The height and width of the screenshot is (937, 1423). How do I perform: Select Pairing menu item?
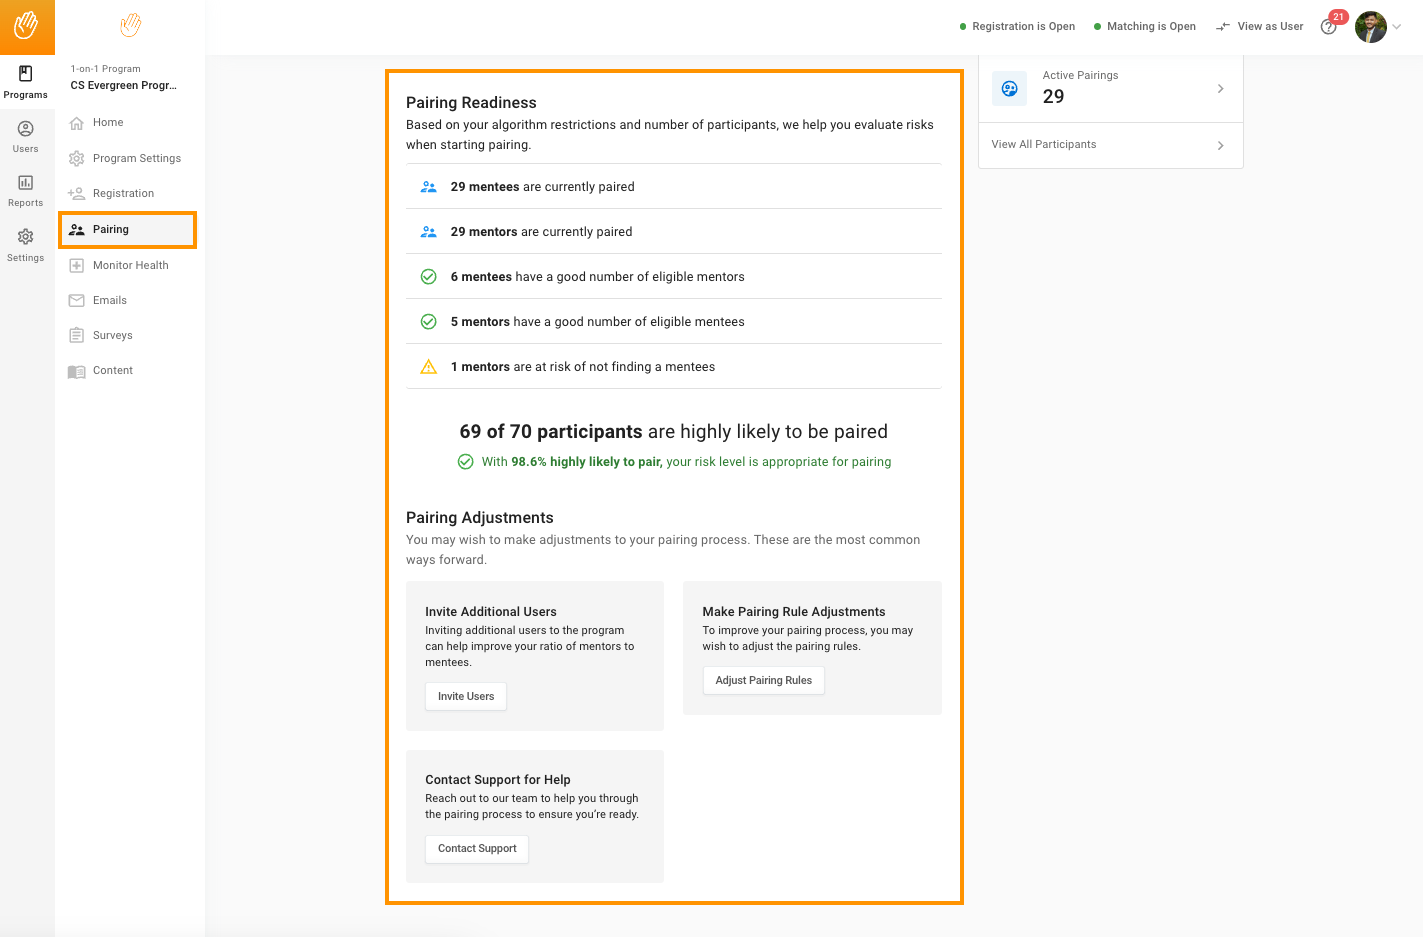pyautogui.click(x=126, y=229)
